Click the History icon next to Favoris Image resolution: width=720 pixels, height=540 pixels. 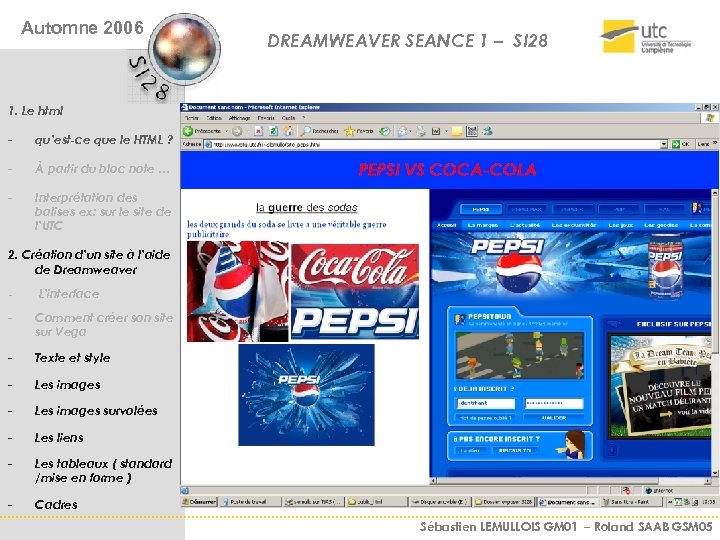point(384,131)
